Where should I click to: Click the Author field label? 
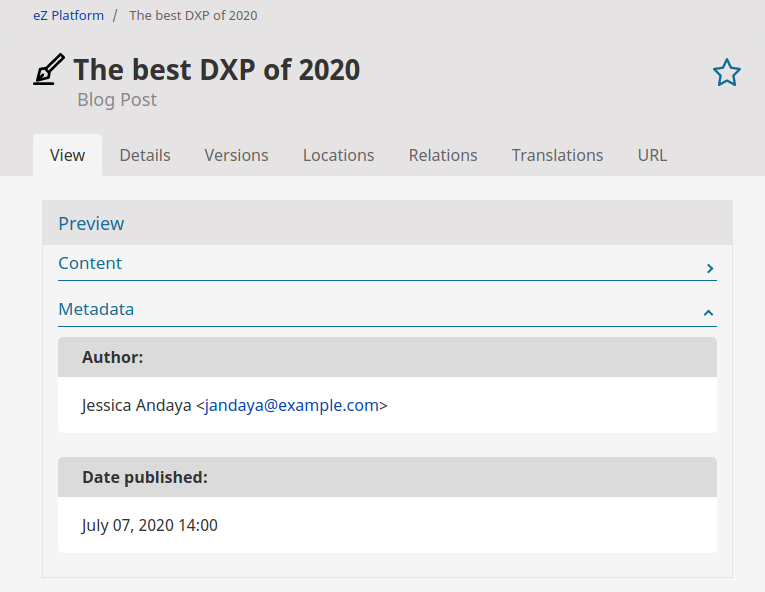pyautogui.click(x=112, y=357)
